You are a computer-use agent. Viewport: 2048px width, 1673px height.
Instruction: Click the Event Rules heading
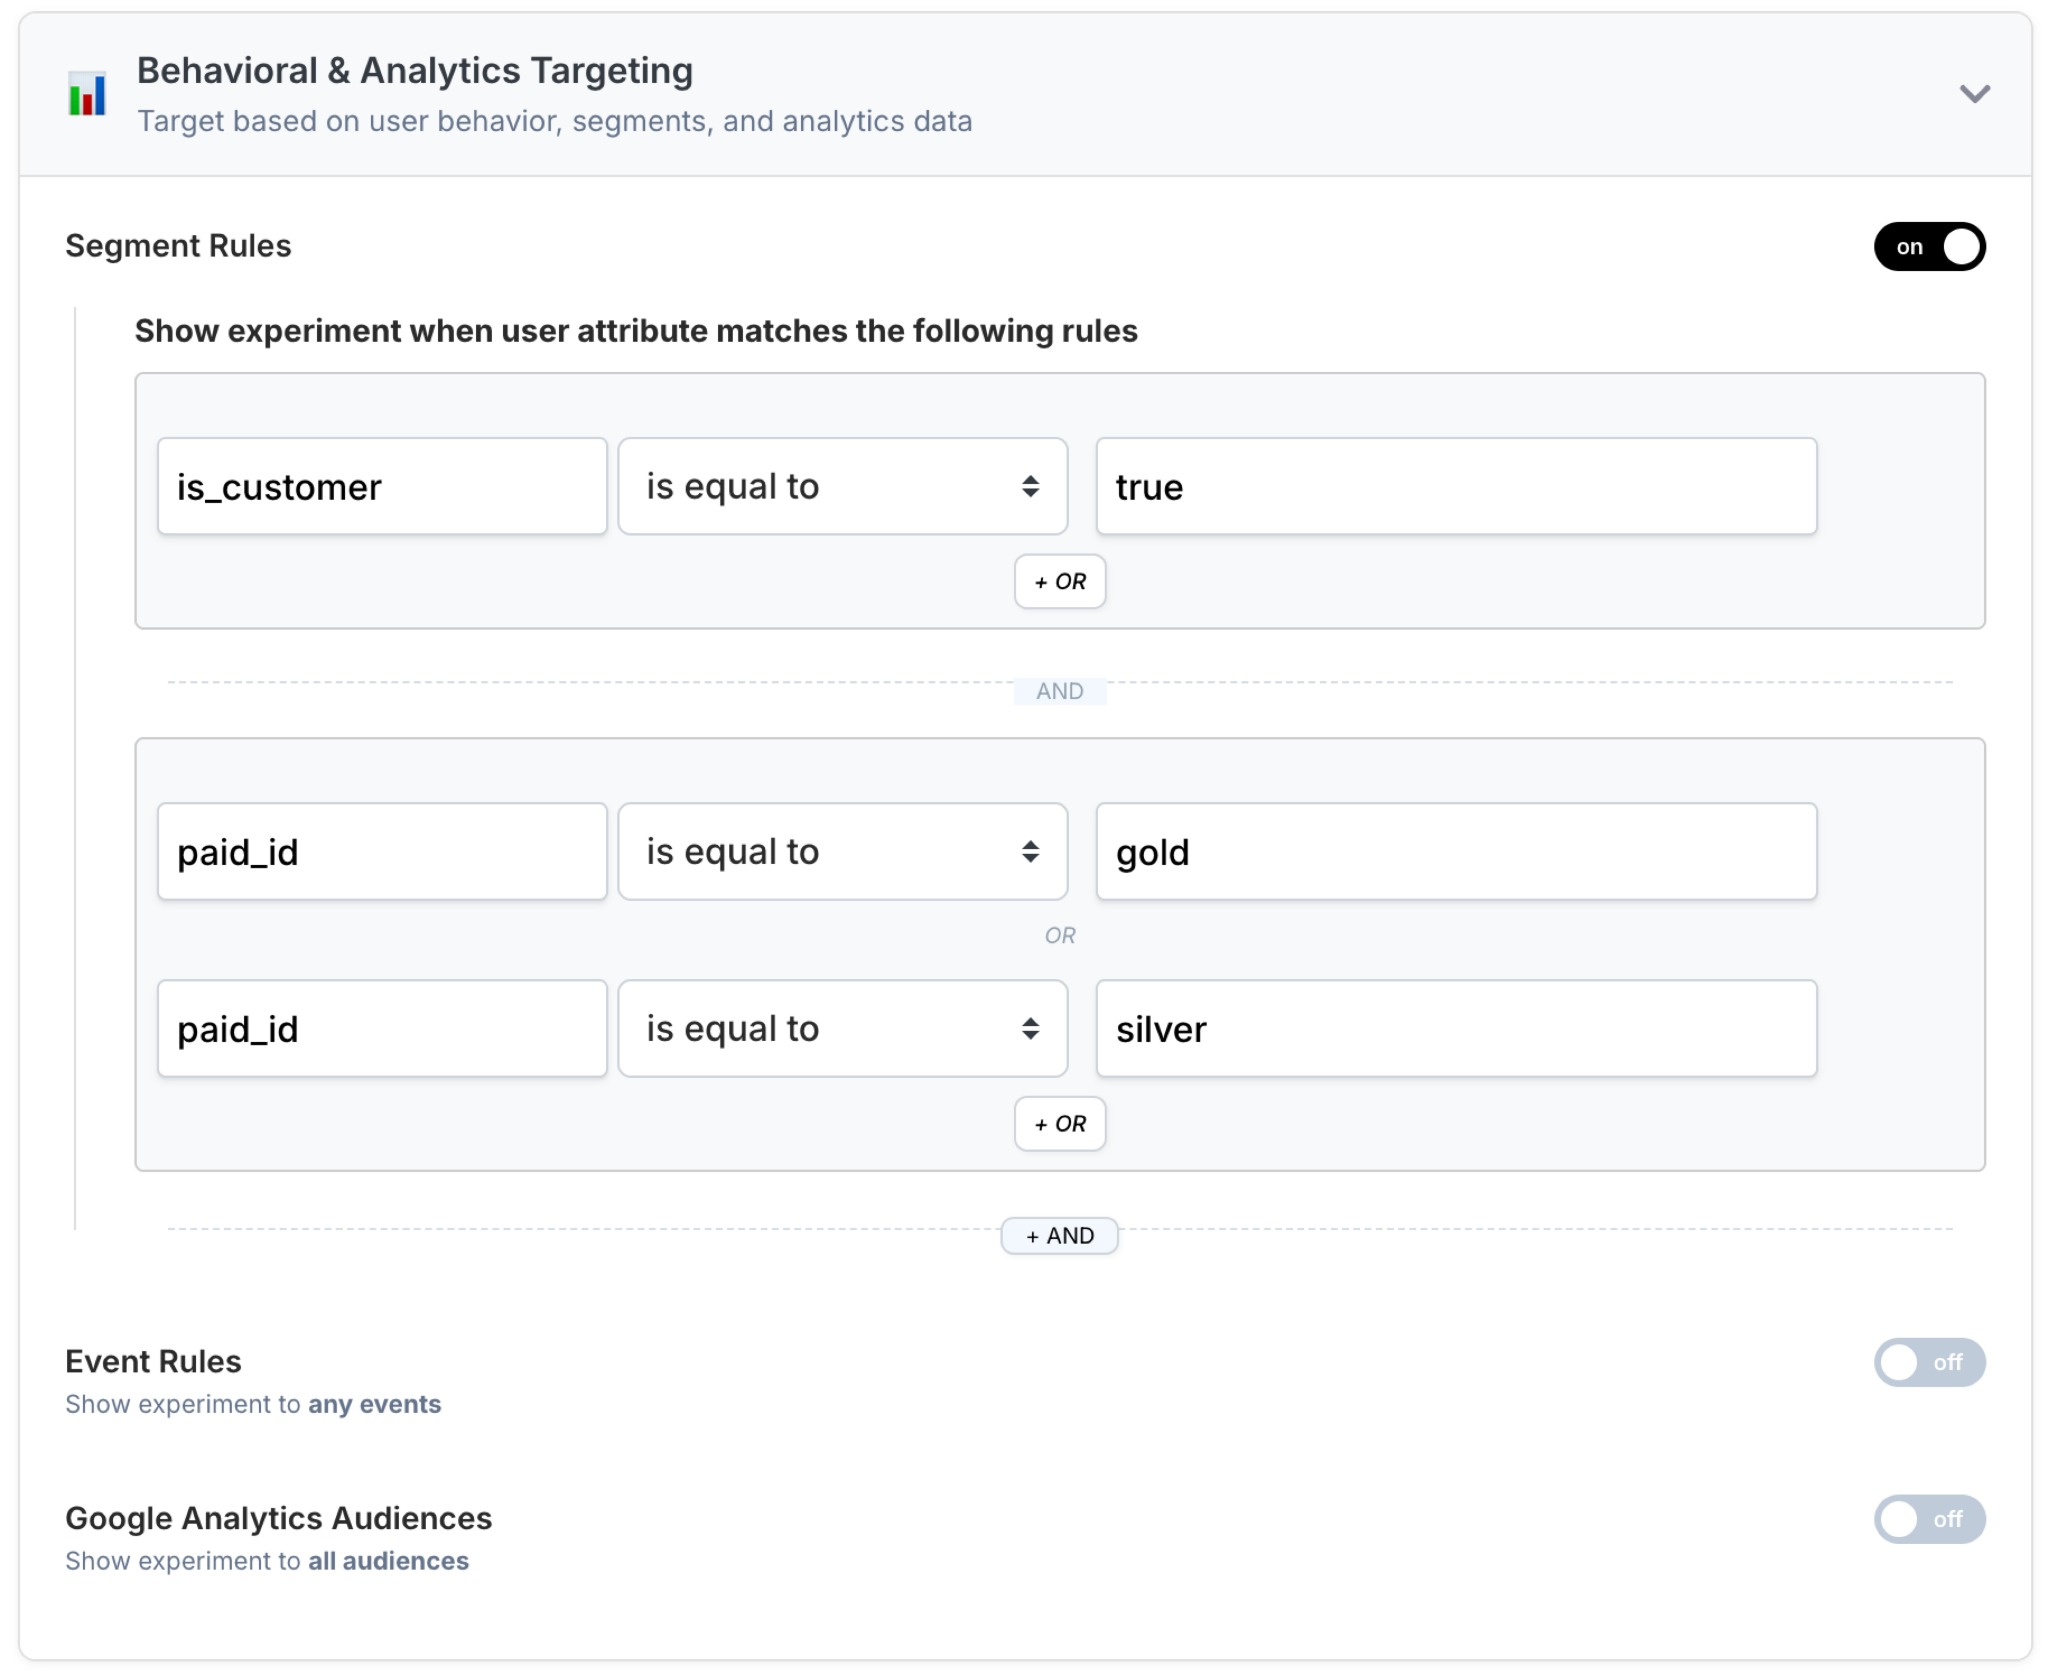click(x=153, y=1361)
